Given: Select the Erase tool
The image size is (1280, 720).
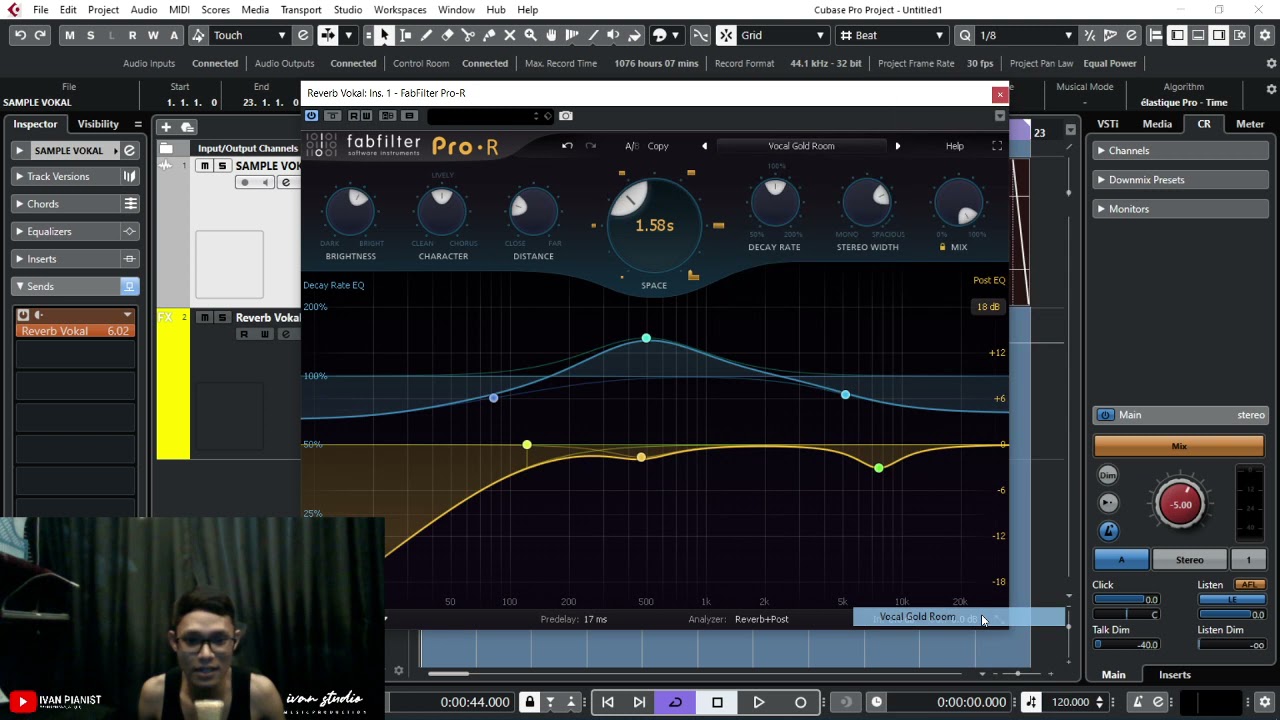Looking at the screenshot, I should (447, 35).
